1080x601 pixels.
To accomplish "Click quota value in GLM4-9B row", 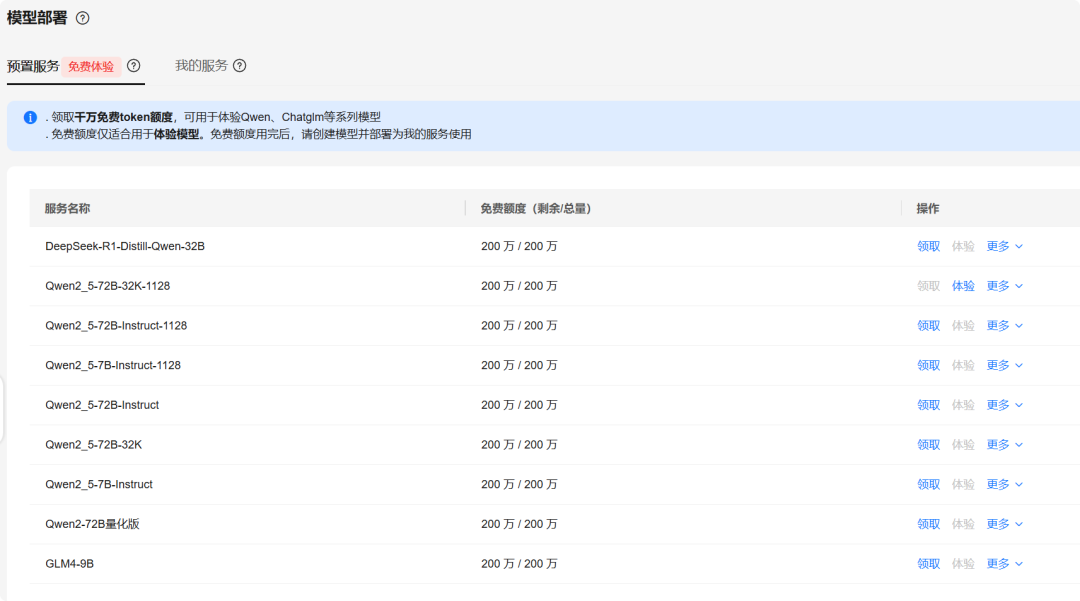I will pos(519,564).
